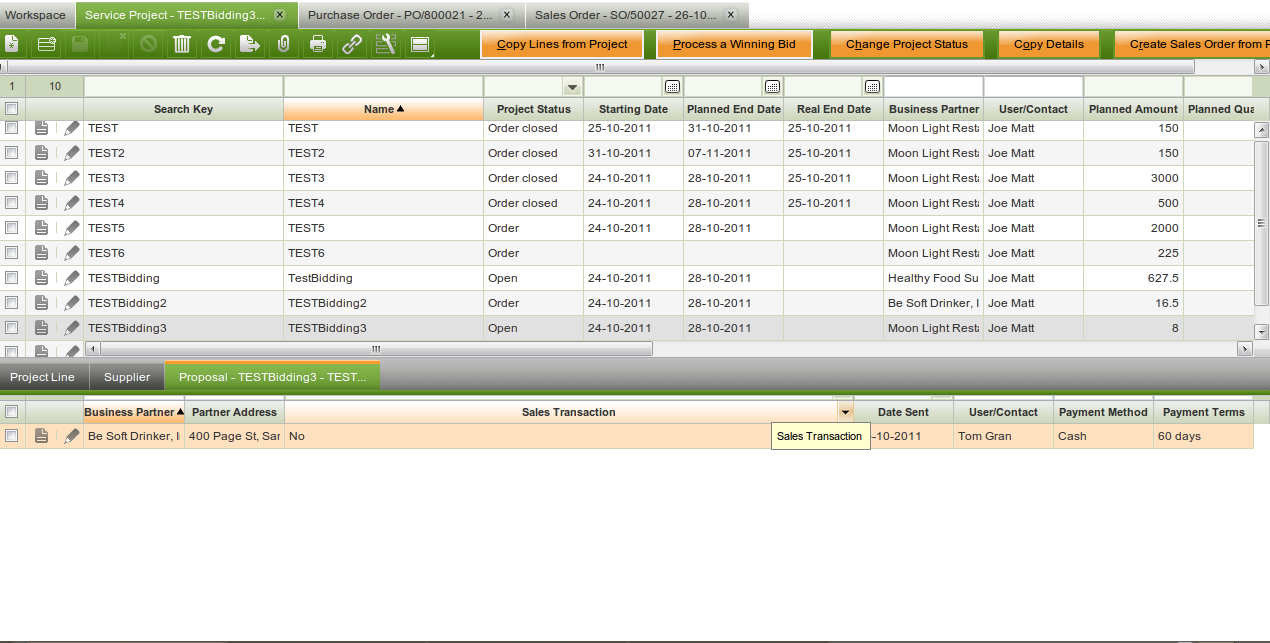Click Process a Winning Bid button

click(735, 44)
